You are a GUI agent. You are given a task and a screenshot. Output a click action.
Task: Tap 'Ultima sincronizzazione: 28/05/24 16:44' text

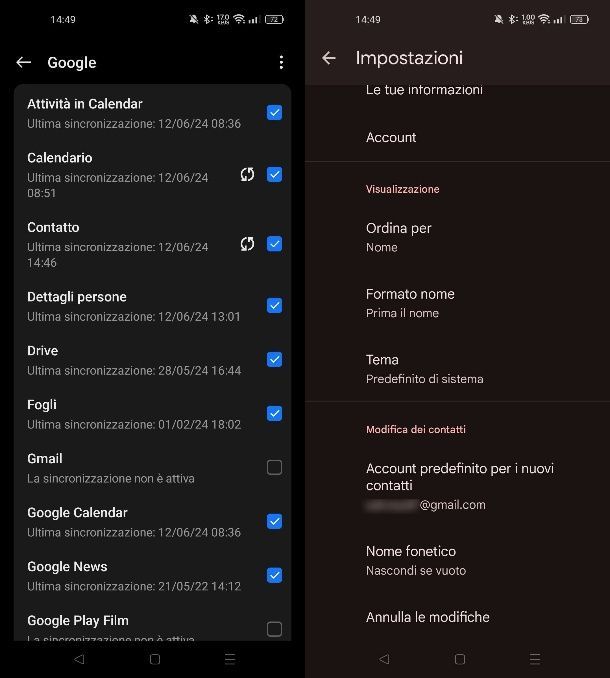(134, 371)
